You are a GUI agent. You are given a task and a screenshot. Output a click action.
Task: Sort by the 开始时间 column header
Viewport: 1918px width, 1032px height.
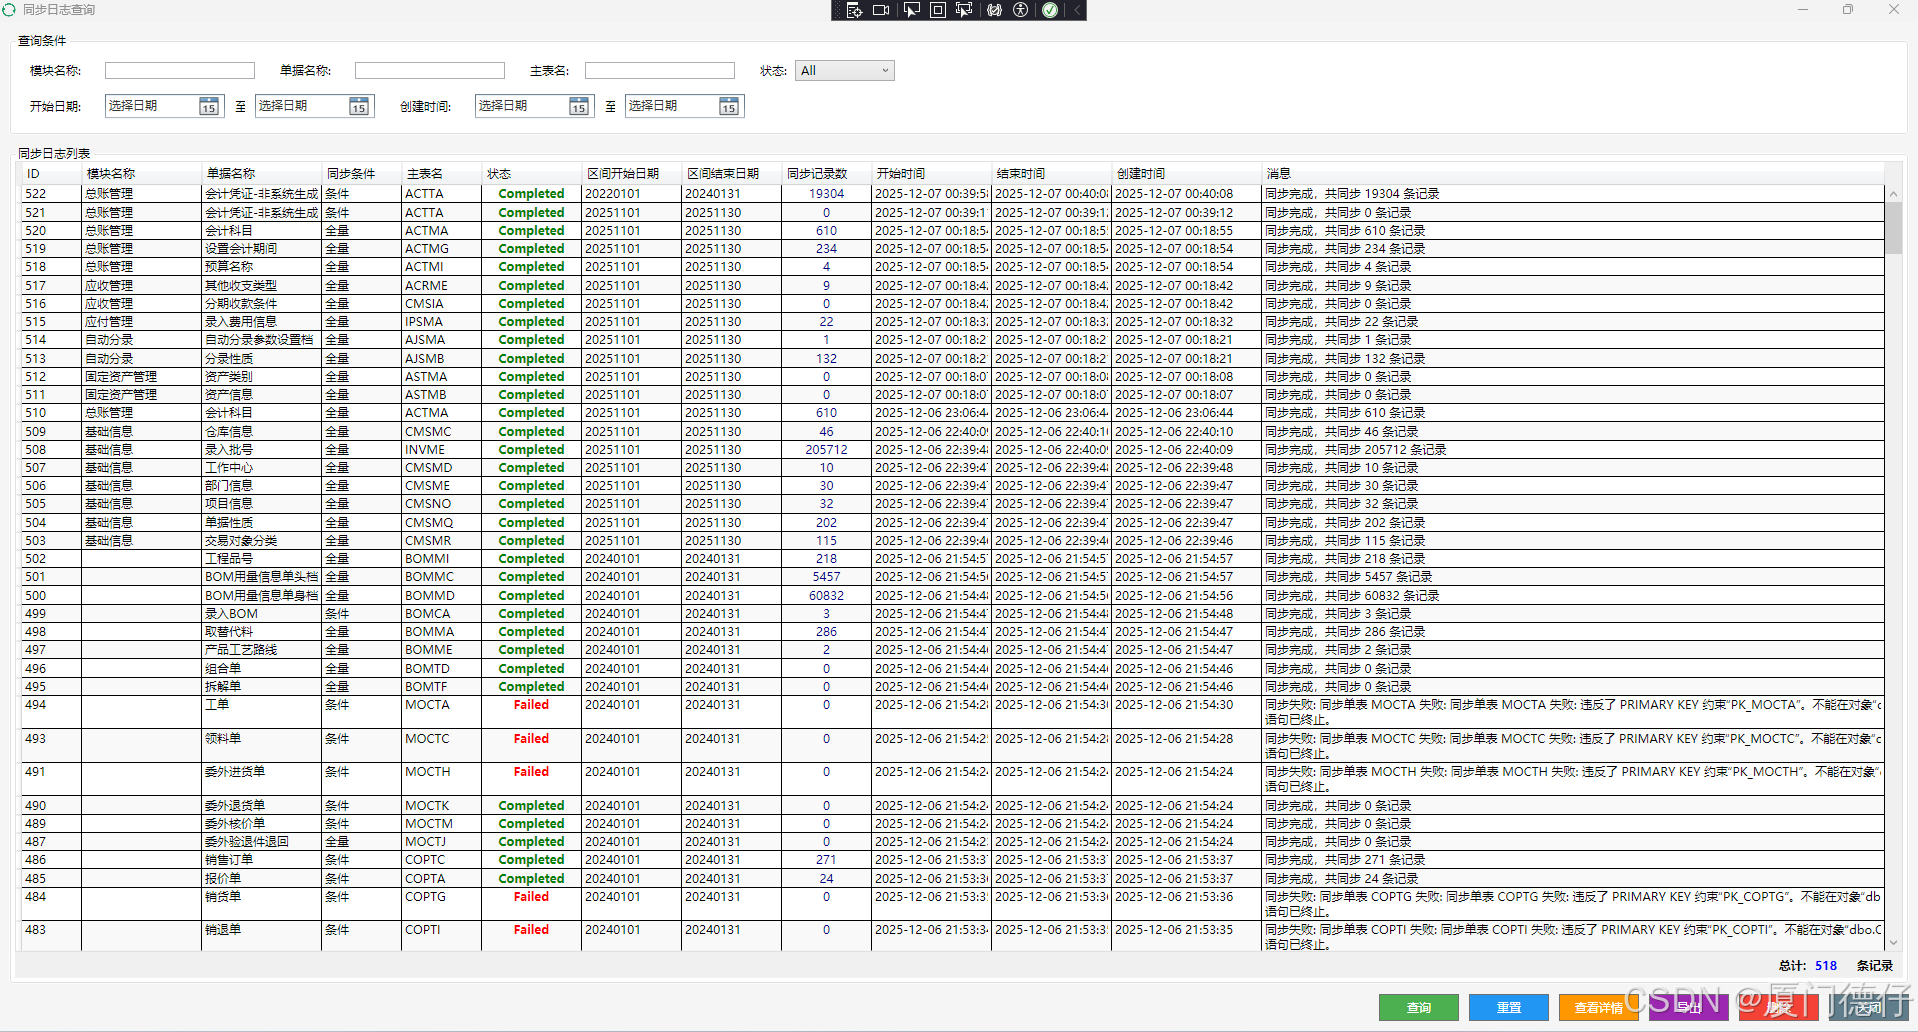932,173
